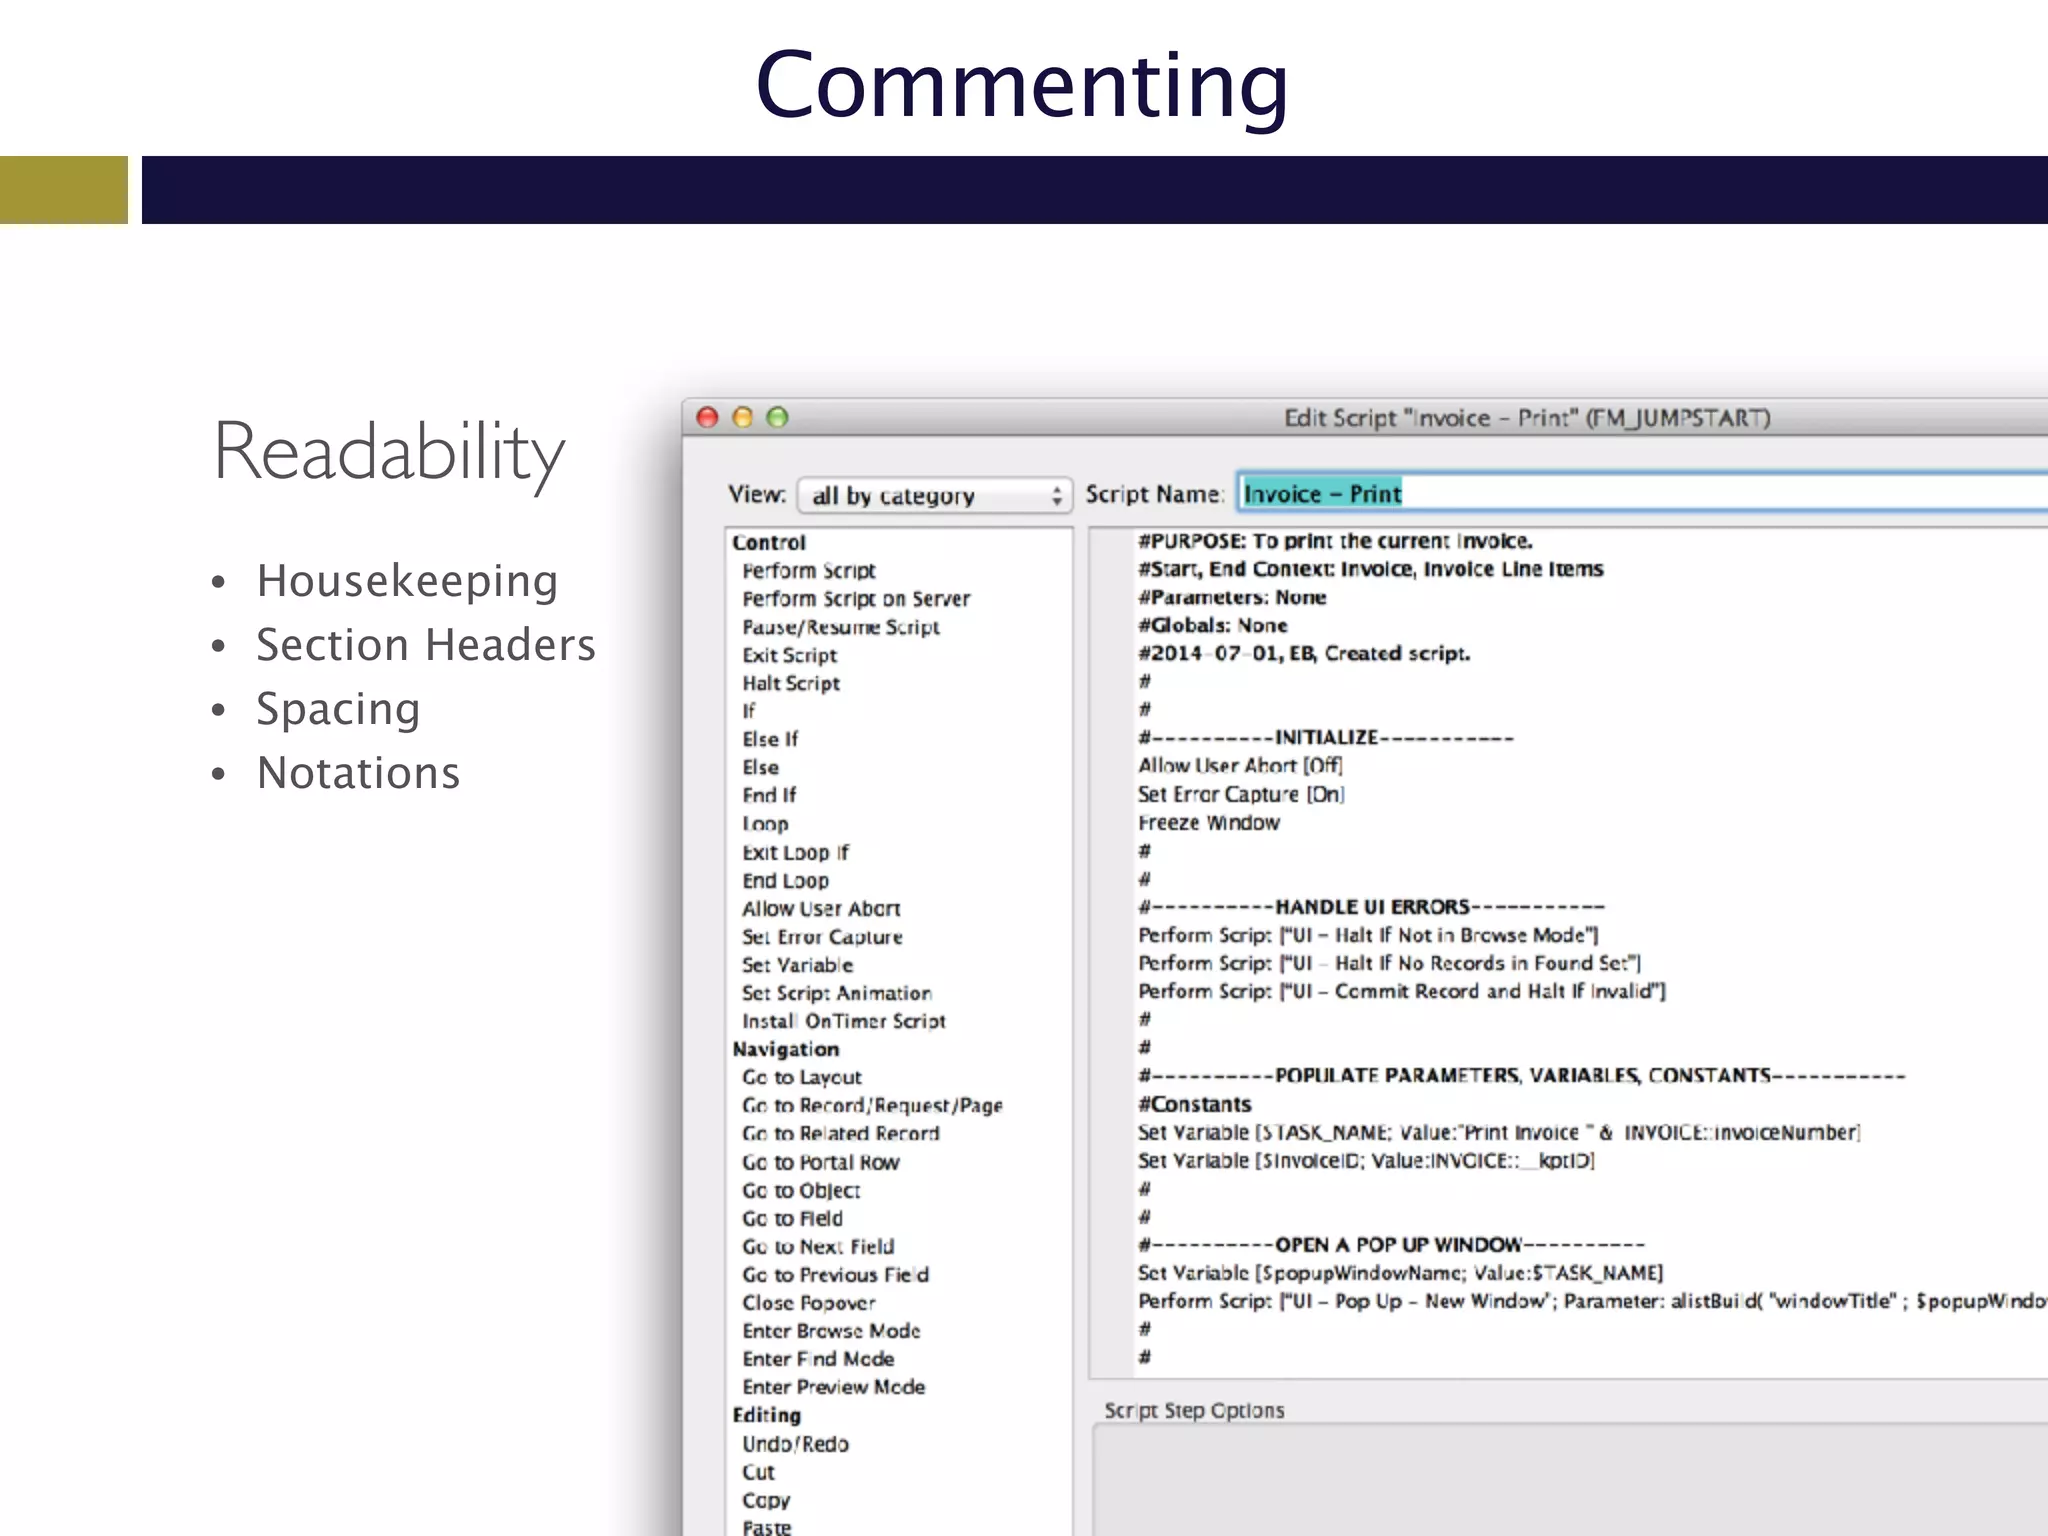This screenshot has height=1536, width=2048.
Task: Select 'Set Variable' in the step list
Action: point(797,965)
